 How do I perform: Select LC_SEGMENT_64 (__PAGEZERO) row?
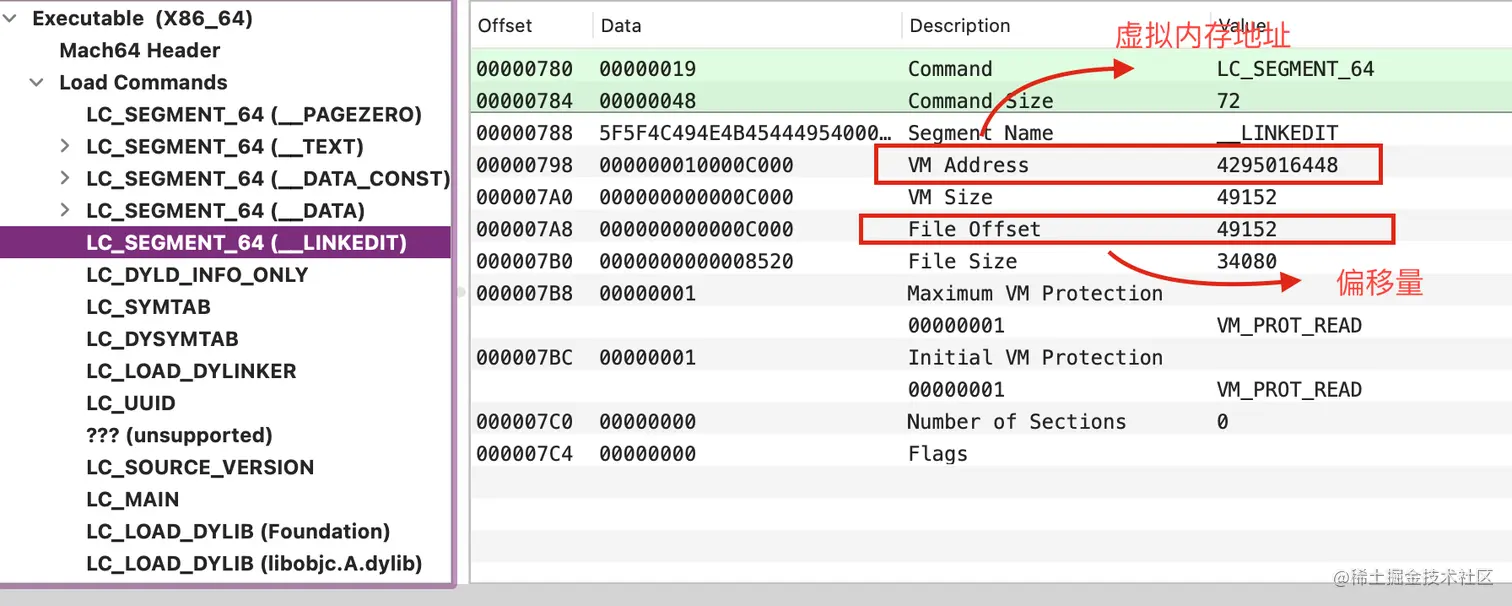click(x=254, y=114)
